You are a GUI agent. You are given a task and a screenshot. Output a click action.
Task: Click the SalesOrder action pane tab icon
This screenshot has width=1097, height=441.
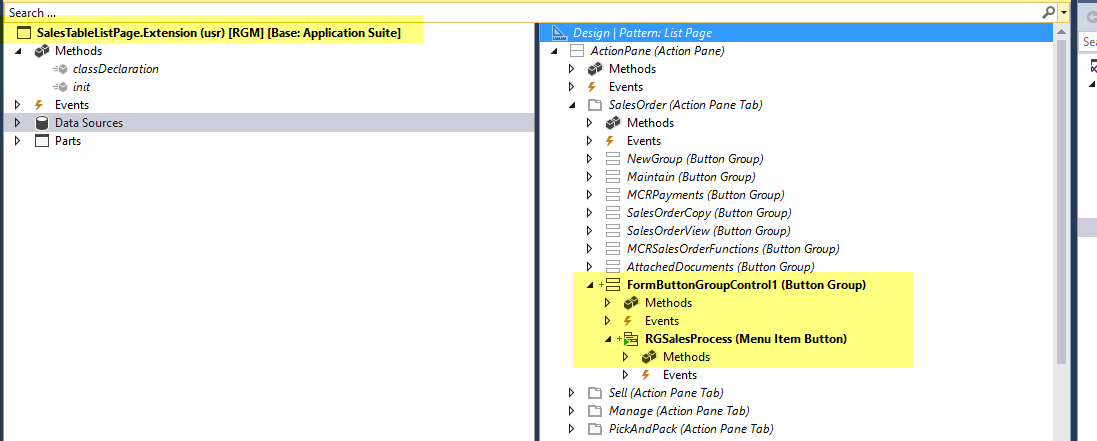pos(595,105)
